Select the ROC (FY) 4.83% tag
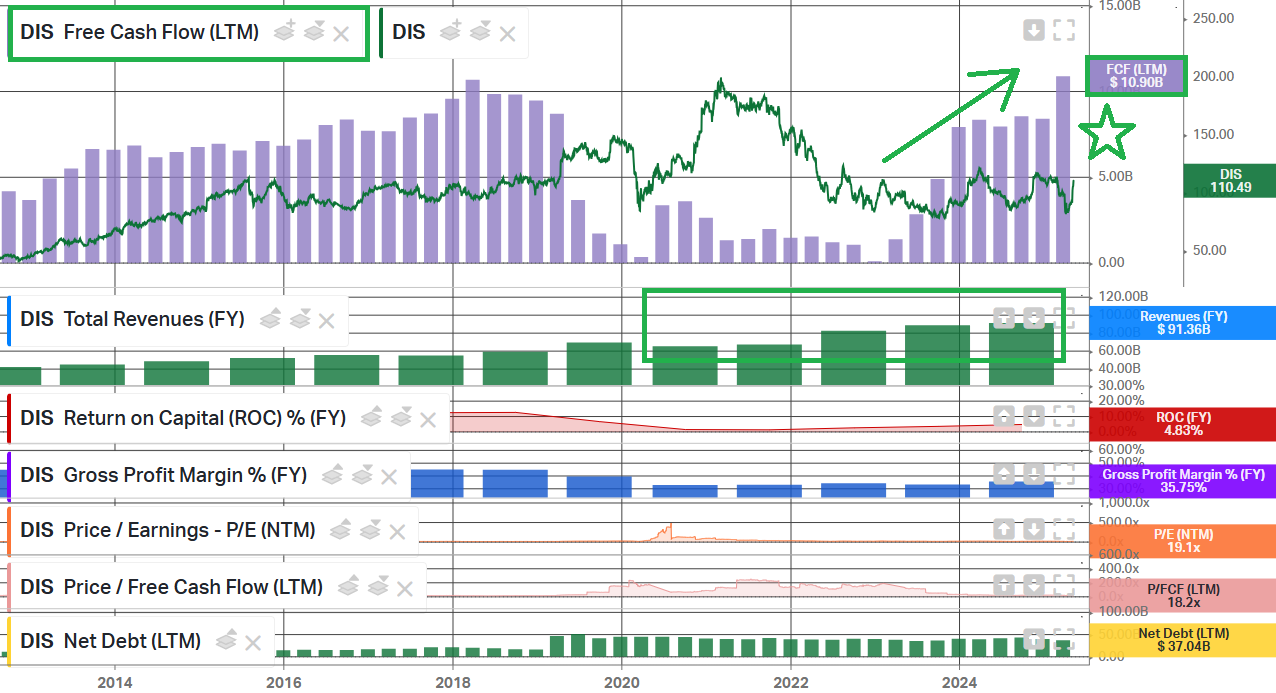 click(1182, 424)
